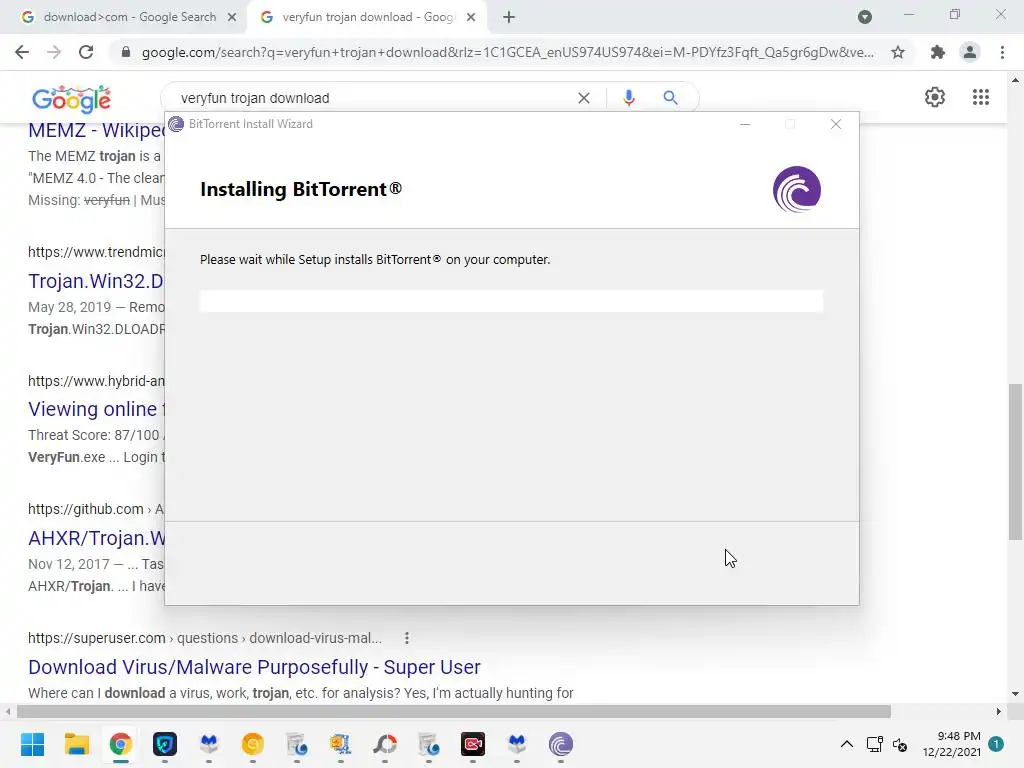Click the muted volume tray icon

[900, 744]
